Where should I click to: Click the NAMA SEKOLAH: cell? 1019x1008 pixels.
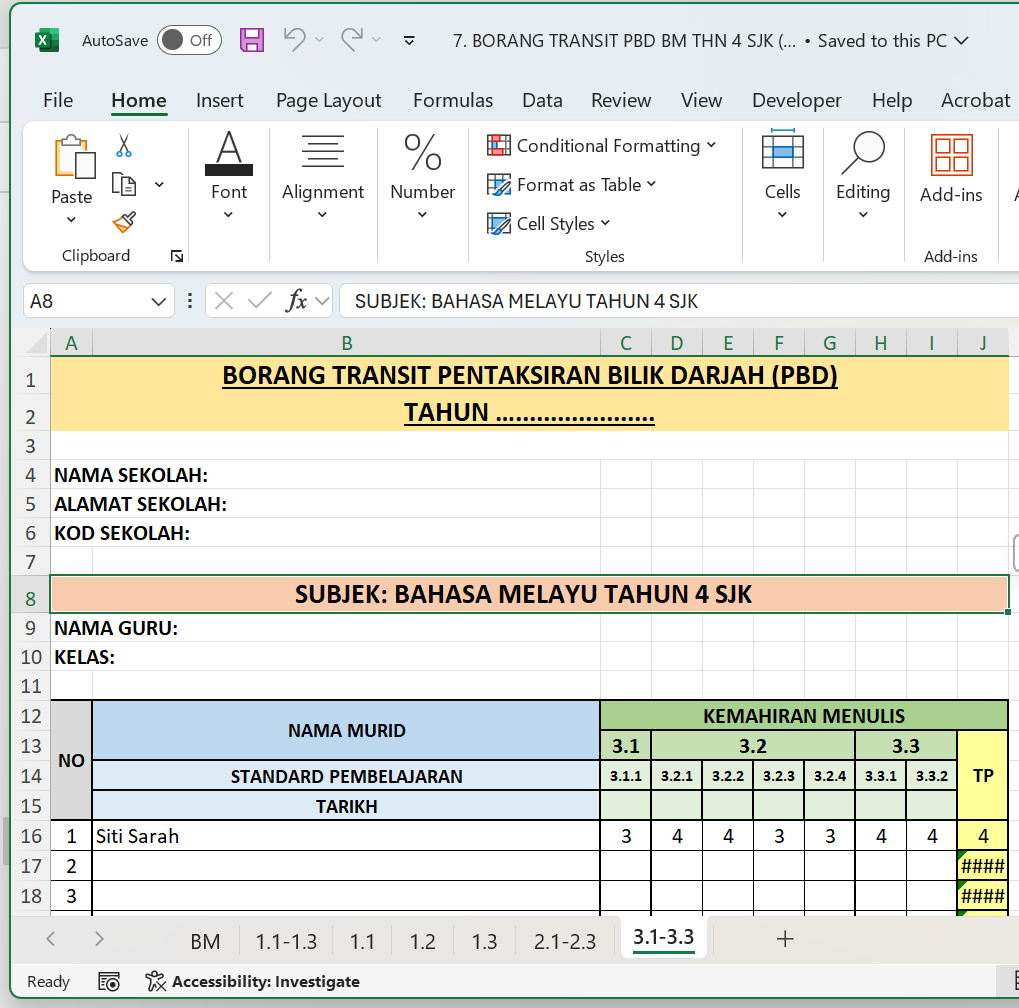(x=325, y=475)
